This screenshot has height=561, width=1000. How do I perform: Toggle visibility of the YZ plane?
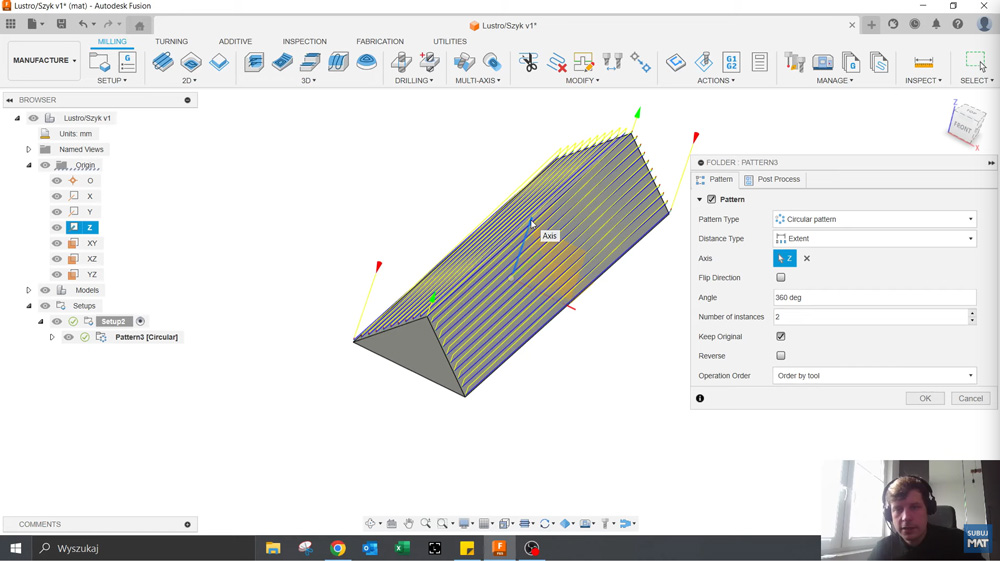coord(57,275)
